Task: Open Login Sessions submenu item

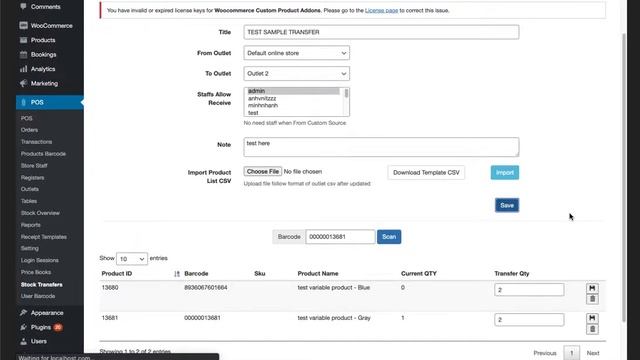Action: coord(40,260)
